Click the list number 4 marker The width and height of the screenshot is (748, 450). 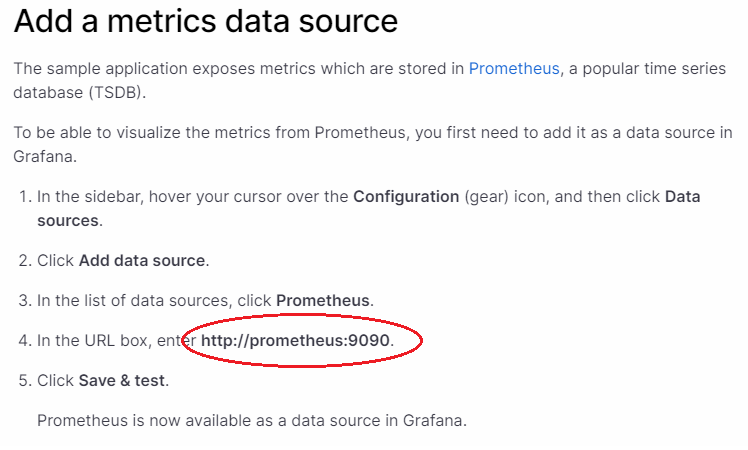click(25, 341)
